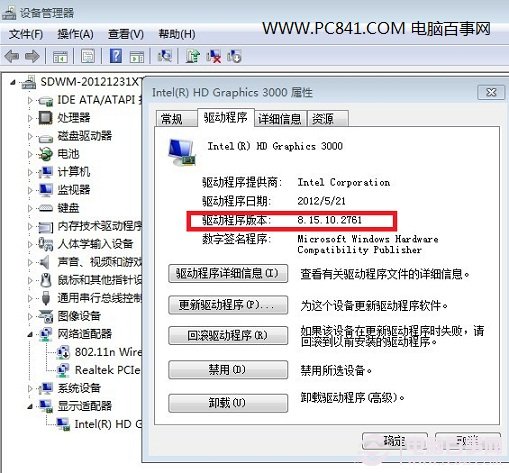The width and height of the screenshot is (509, 473).
Task: Click the 回滚驱动程序(R) button
Action: (x=228, y=335)
